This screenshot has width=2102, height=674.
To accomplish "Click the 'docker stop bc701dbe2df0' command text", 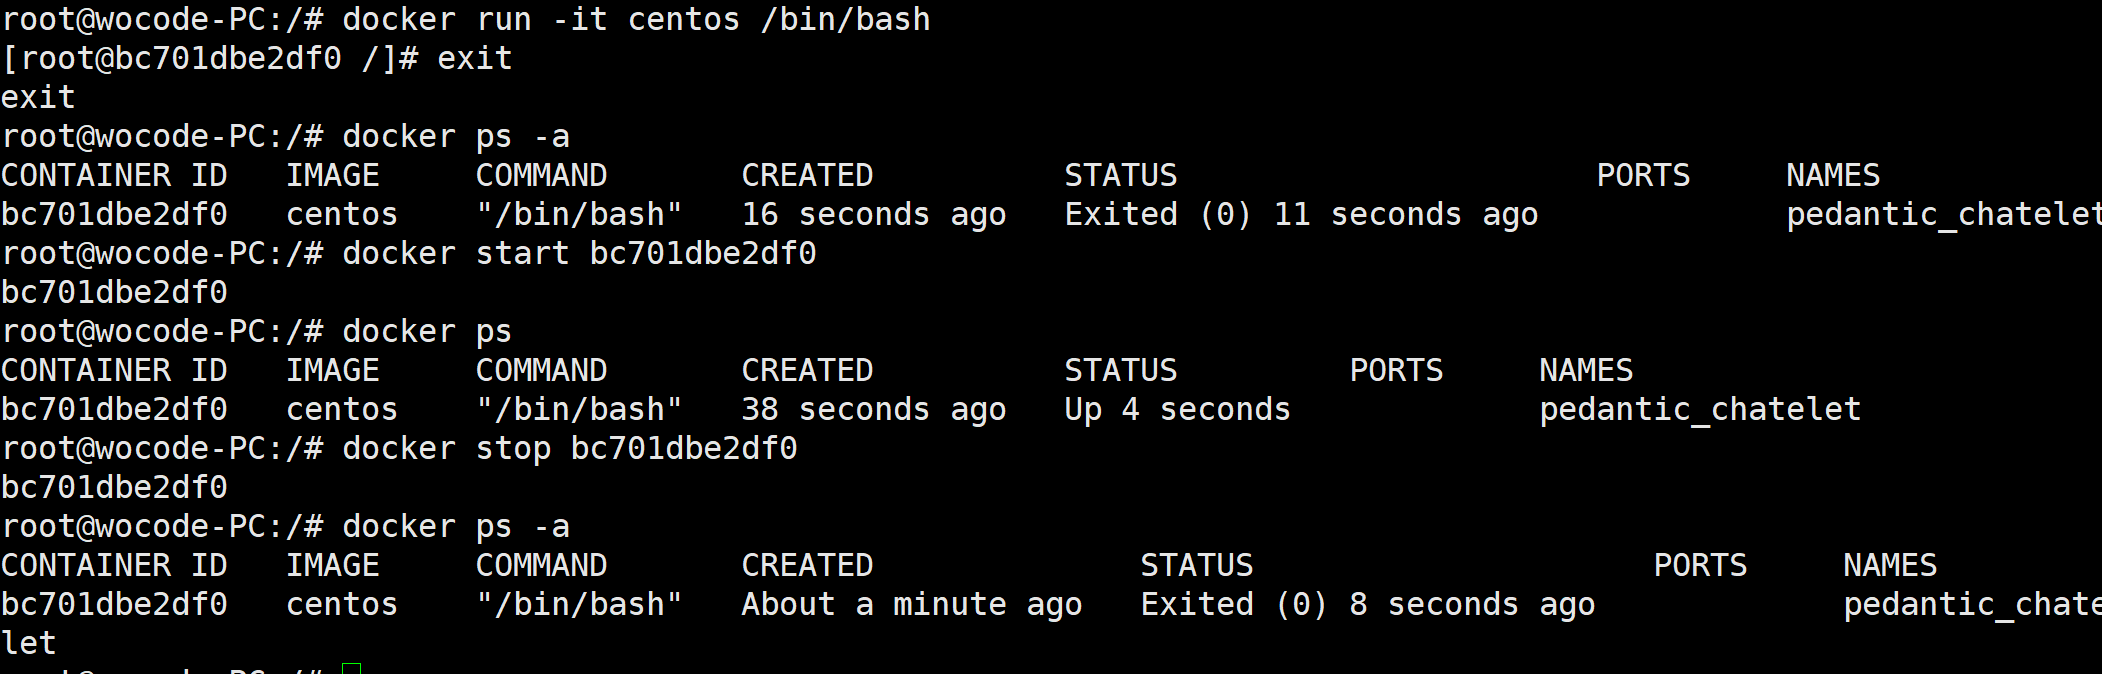I will click(x=570, y=448).
